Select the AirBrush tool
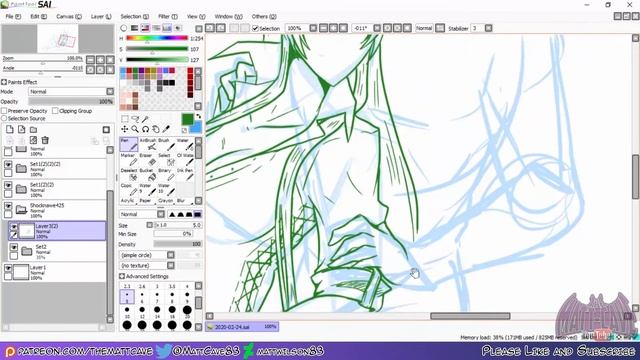Image resolution: width=640 pixels, height=360 pixels. [148, 144]
